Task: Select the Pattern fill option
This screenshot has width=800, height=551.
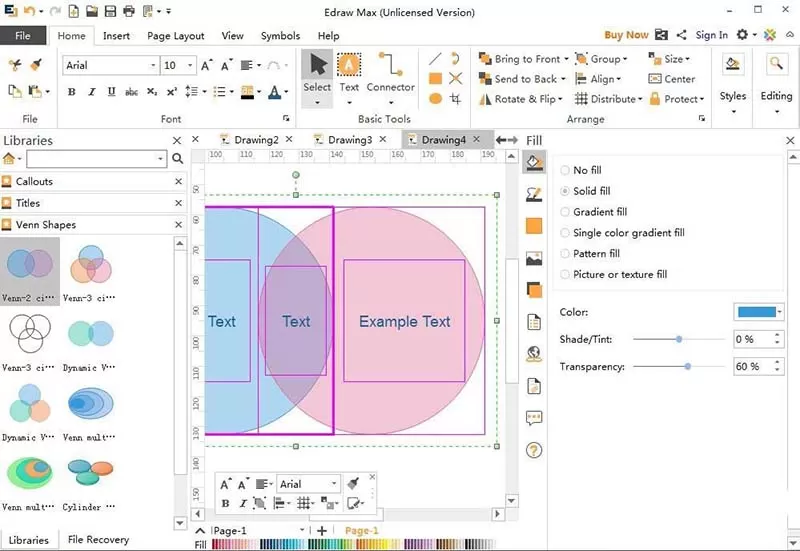Action: tap(590, 254)
